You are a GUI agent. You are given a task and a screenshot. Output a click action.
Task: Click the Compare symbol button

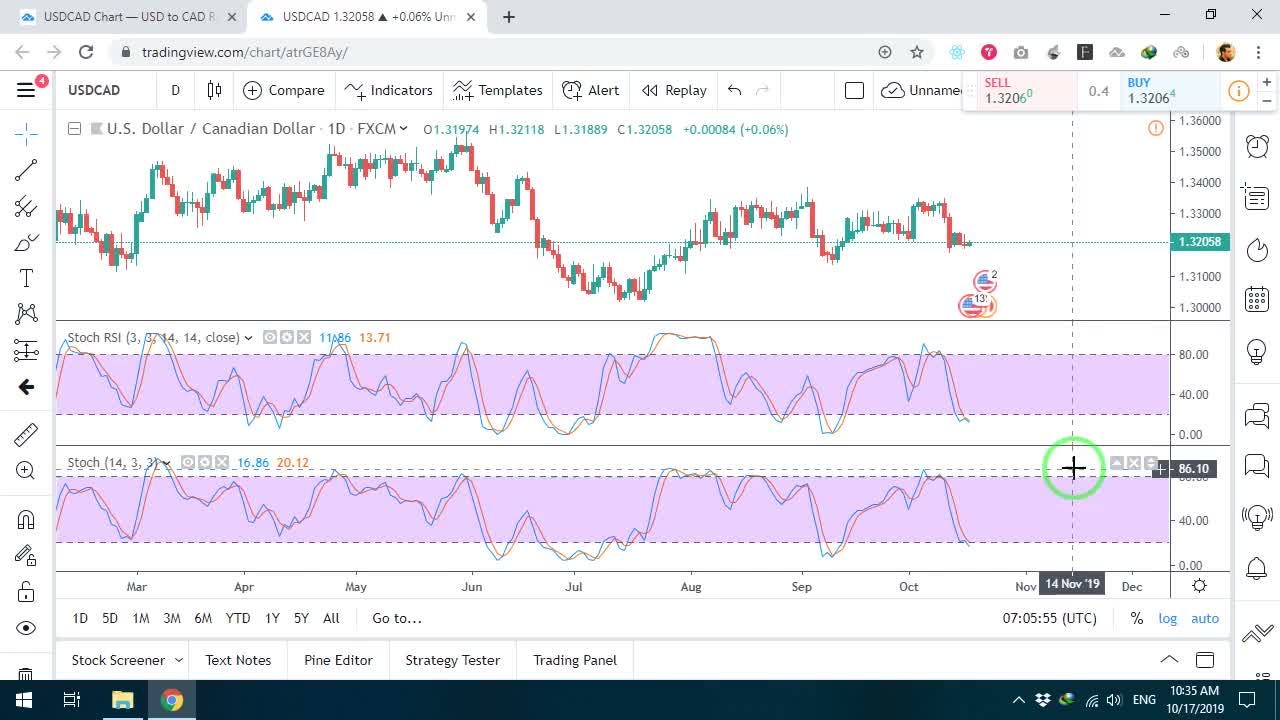point(284,90)
